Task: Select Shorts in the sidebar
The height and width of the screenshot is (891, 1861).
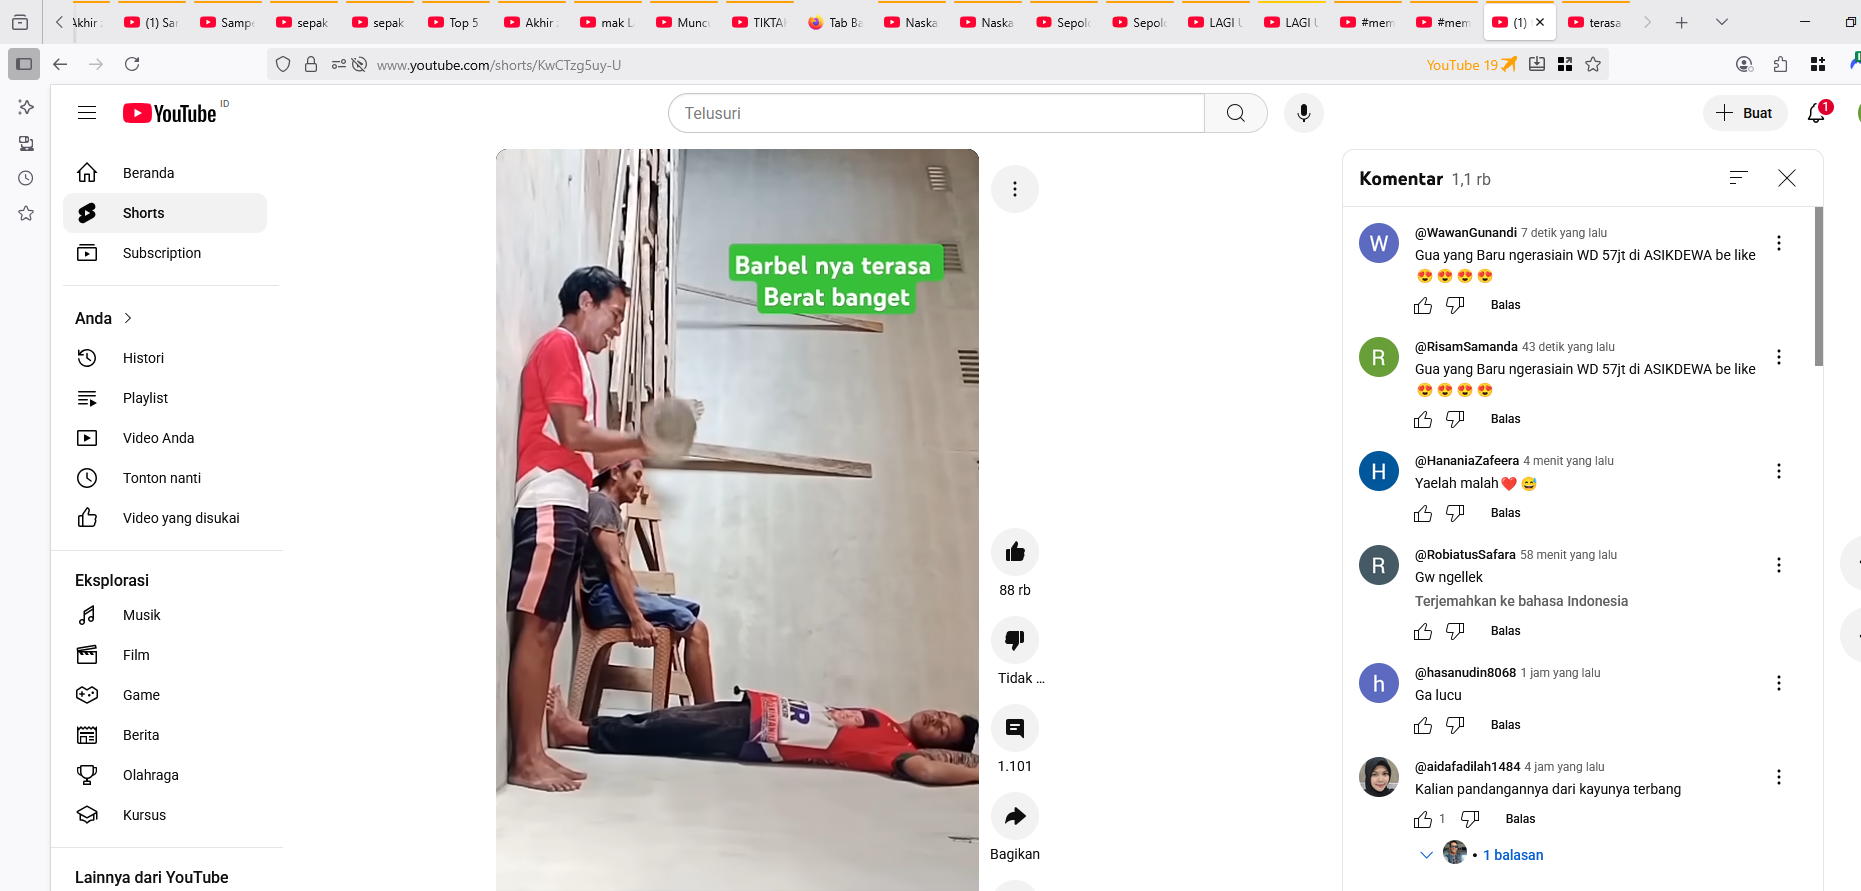Action: coord(165,213)
